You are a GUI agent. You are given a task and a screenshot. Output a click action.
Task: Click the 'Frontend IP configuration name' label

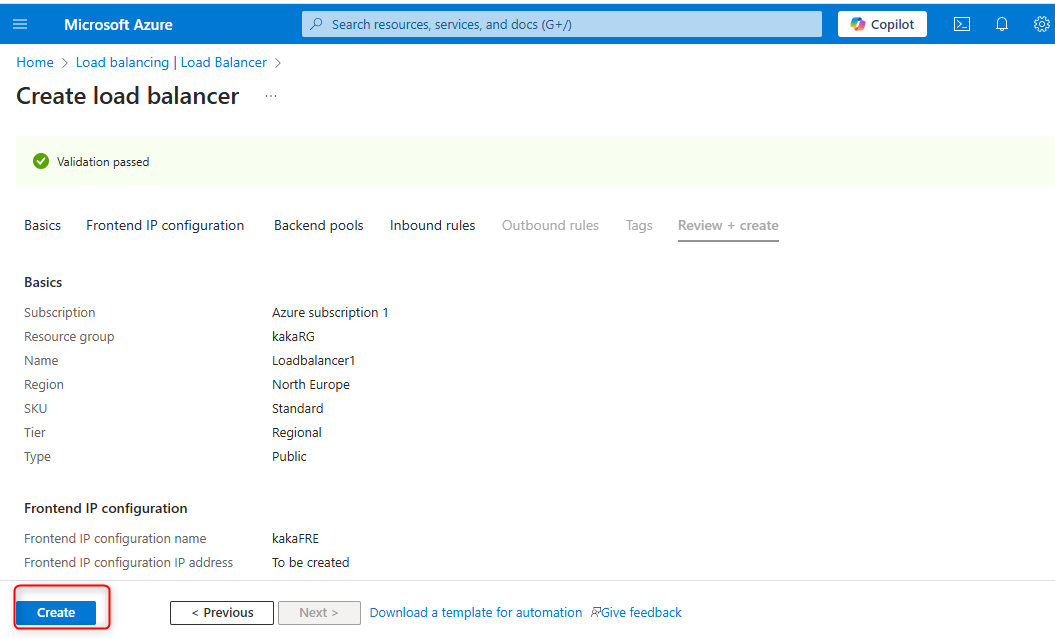pyautogui.click(x=115, y=538)
